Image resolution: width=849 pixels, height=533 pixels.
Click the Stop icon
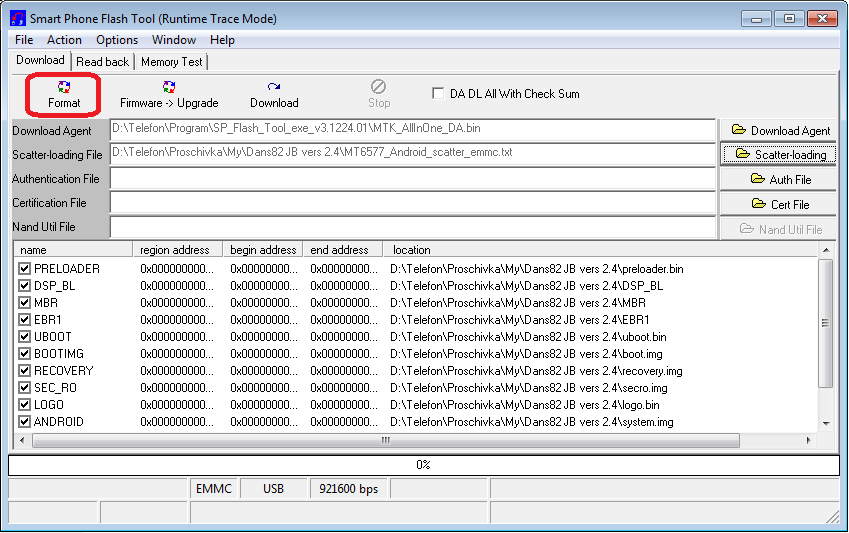(378, 87)
